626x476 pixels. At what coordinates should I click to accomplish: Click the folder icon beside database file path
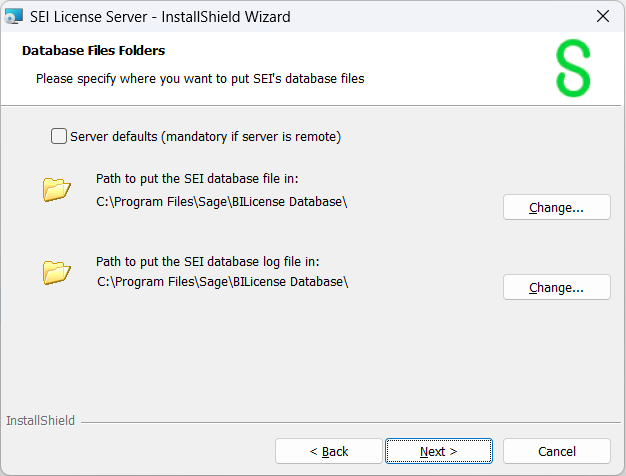pos(57,189)
